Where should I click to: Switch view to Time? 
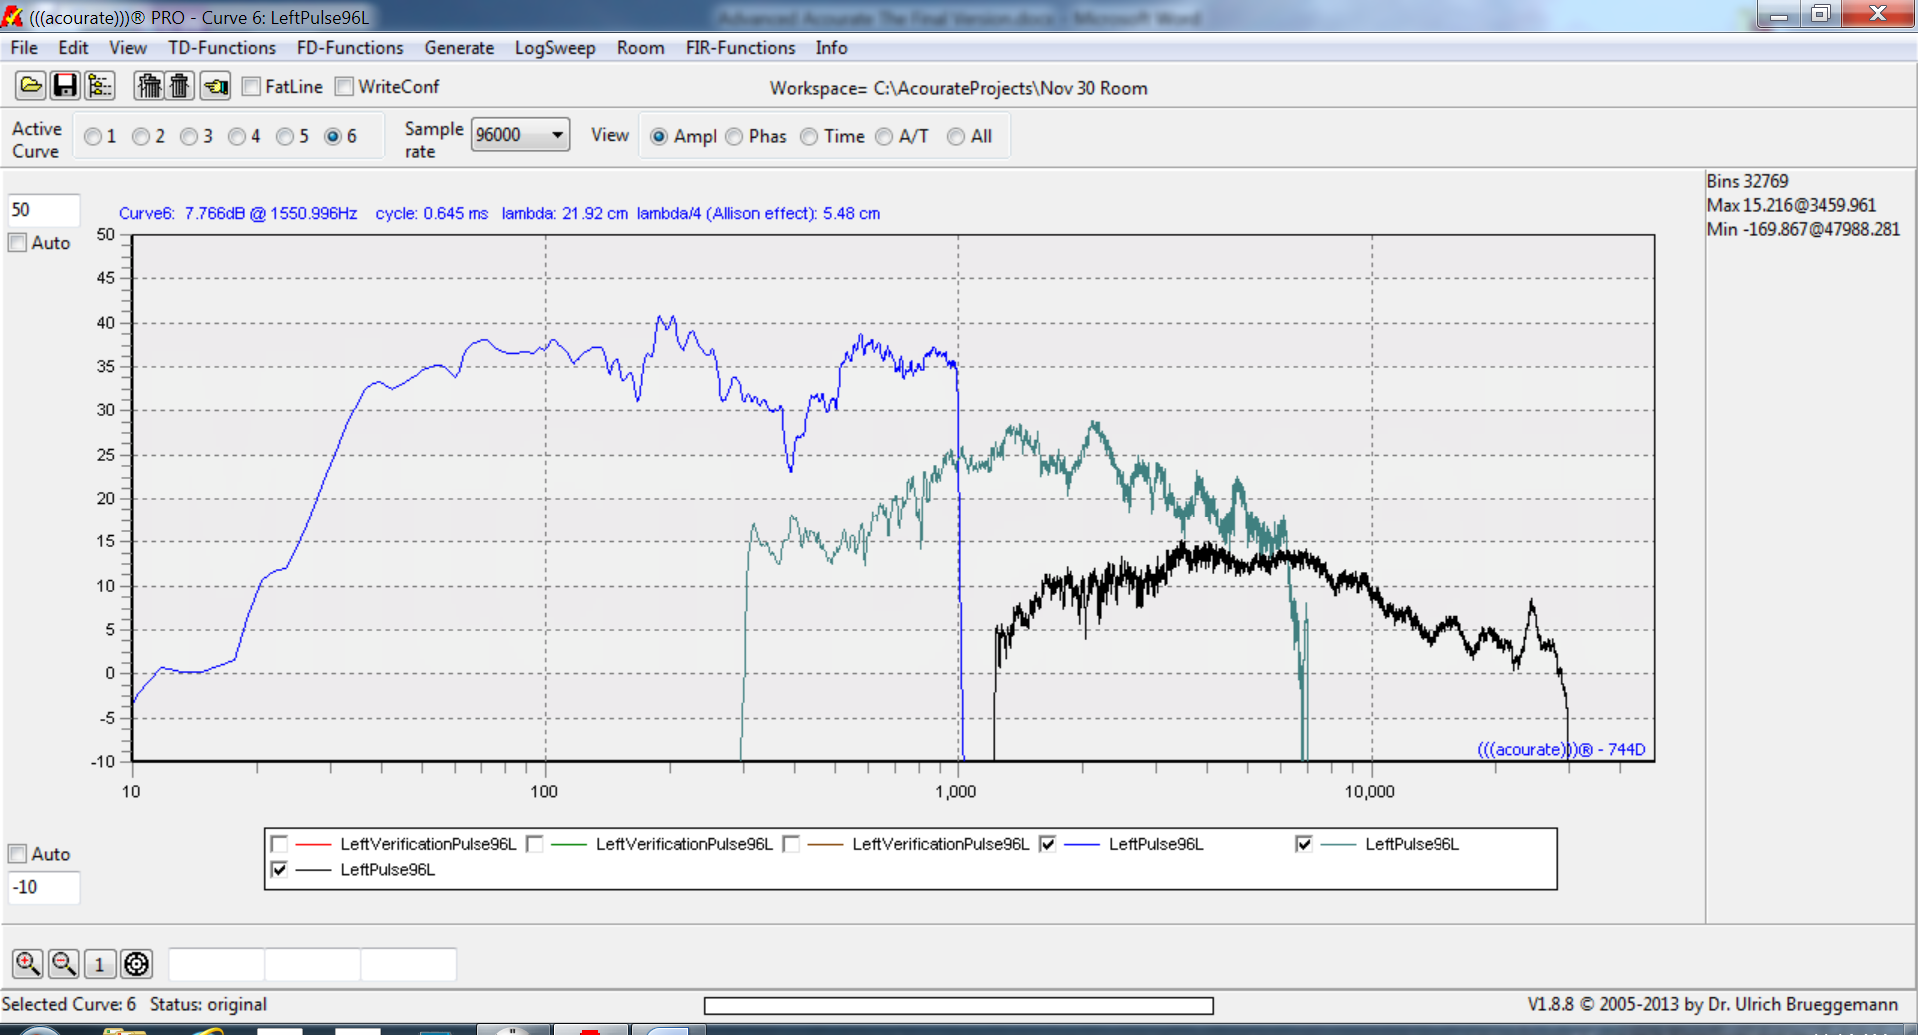810,137
